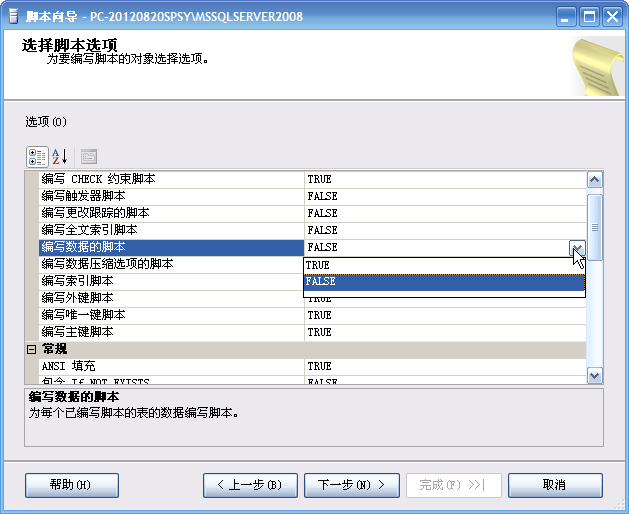Click the disabled 完成(F) button
The height and width of the screenshot is (514, 629).
click(x=454, y=485)
